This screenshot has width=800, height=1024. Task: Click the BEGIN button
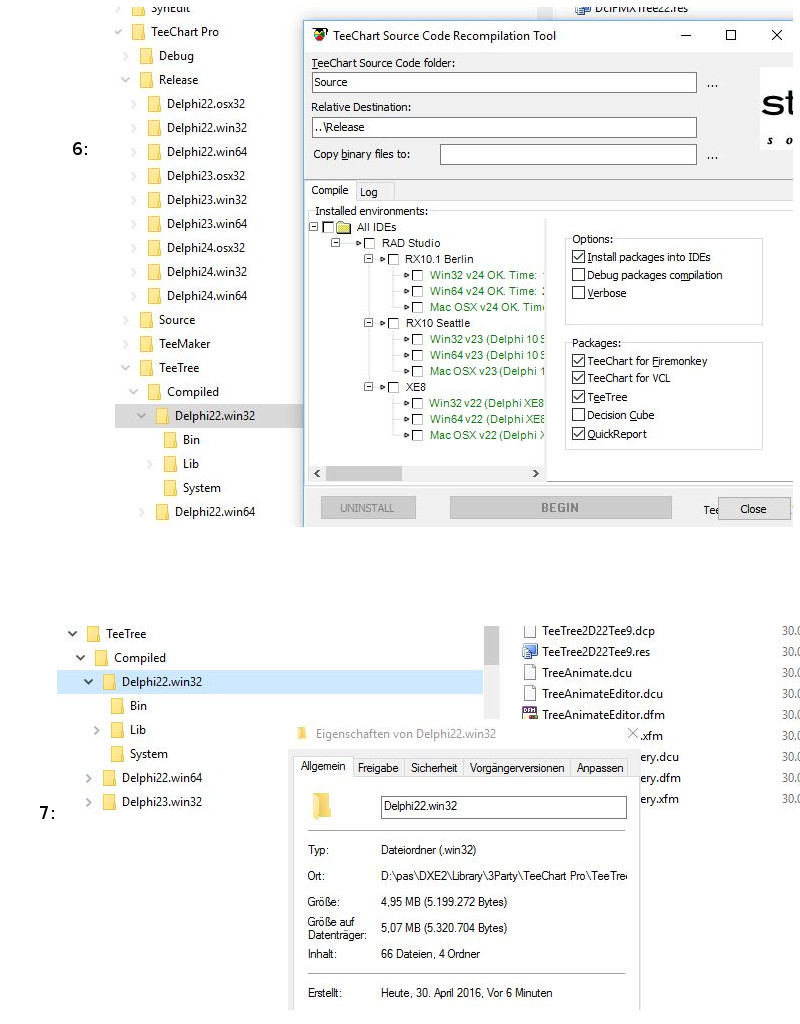coord(560,507)
